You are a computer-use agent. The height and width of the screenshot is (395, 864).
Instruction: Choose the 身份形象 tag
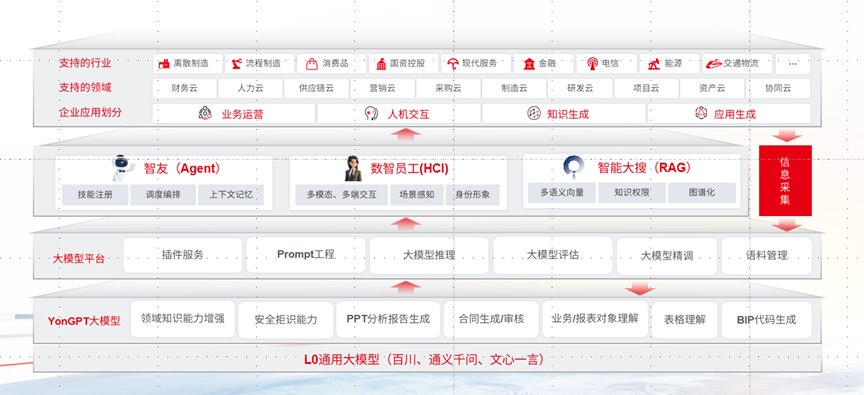pos(472,194)
